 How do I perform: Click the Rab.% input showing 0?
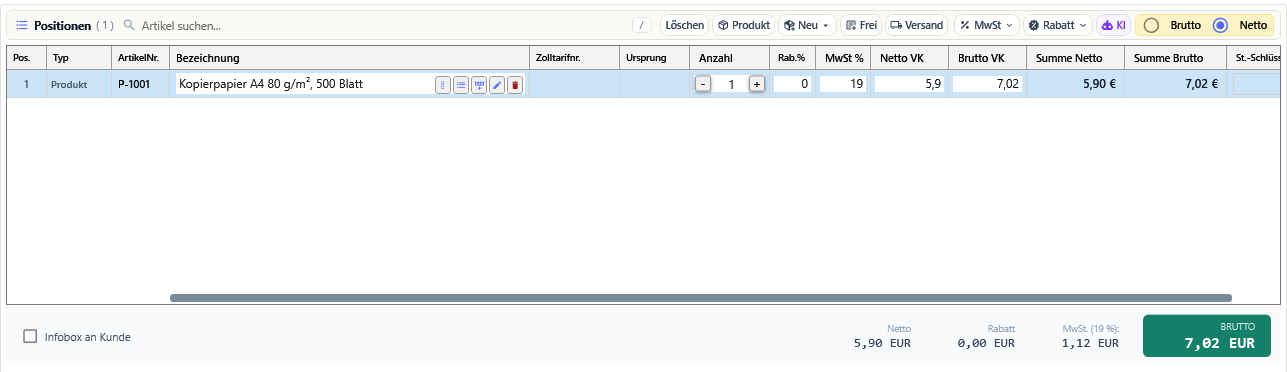792,84
